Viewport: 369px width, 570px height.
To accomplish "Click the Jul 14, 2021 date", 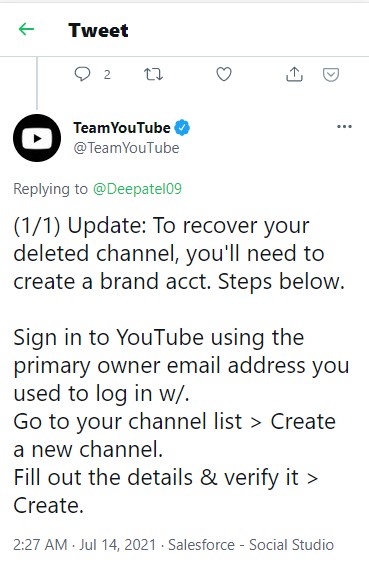I will click(x=117, y=545).
